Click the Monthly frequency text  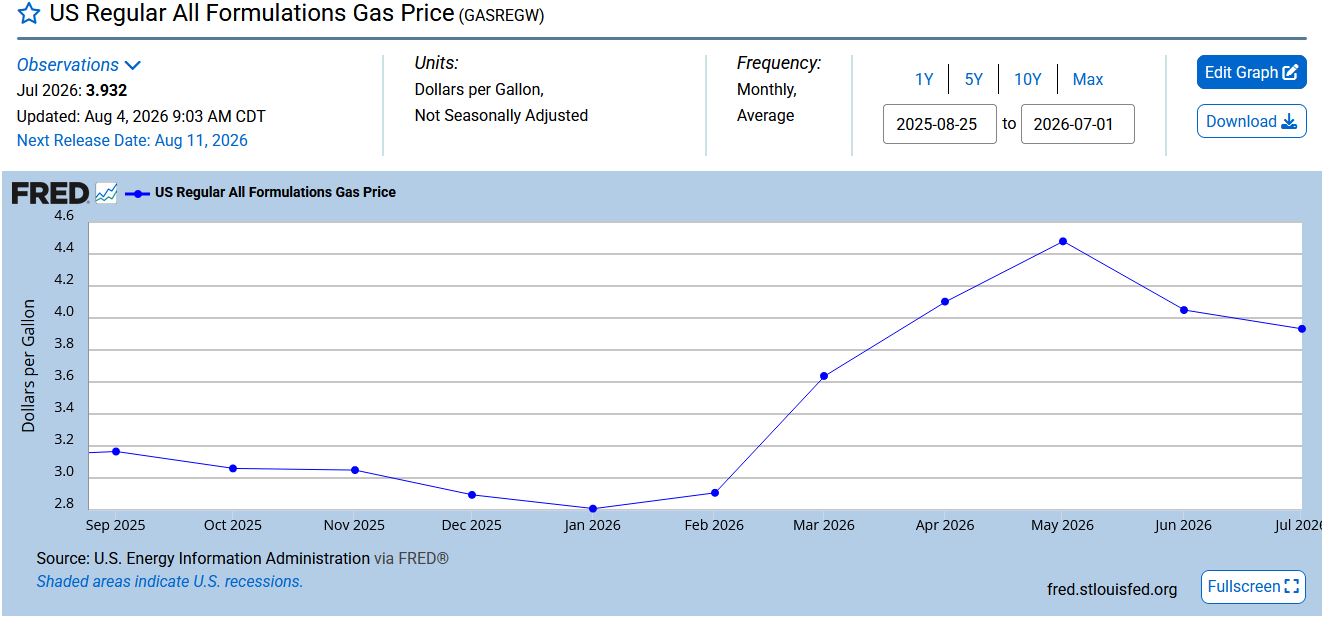point(767,90)
